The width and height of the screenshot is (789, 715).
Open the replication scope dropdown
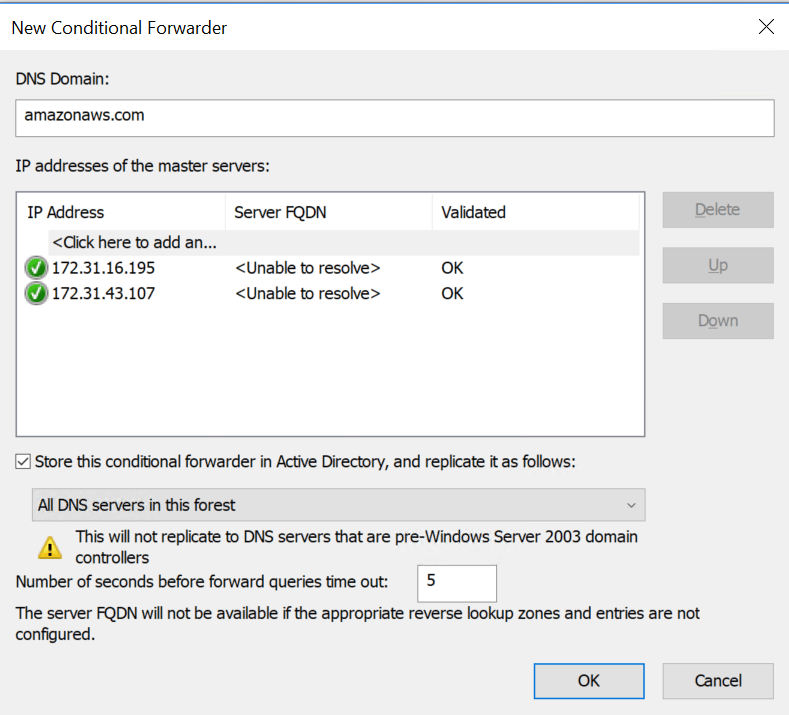coord(338,505)
